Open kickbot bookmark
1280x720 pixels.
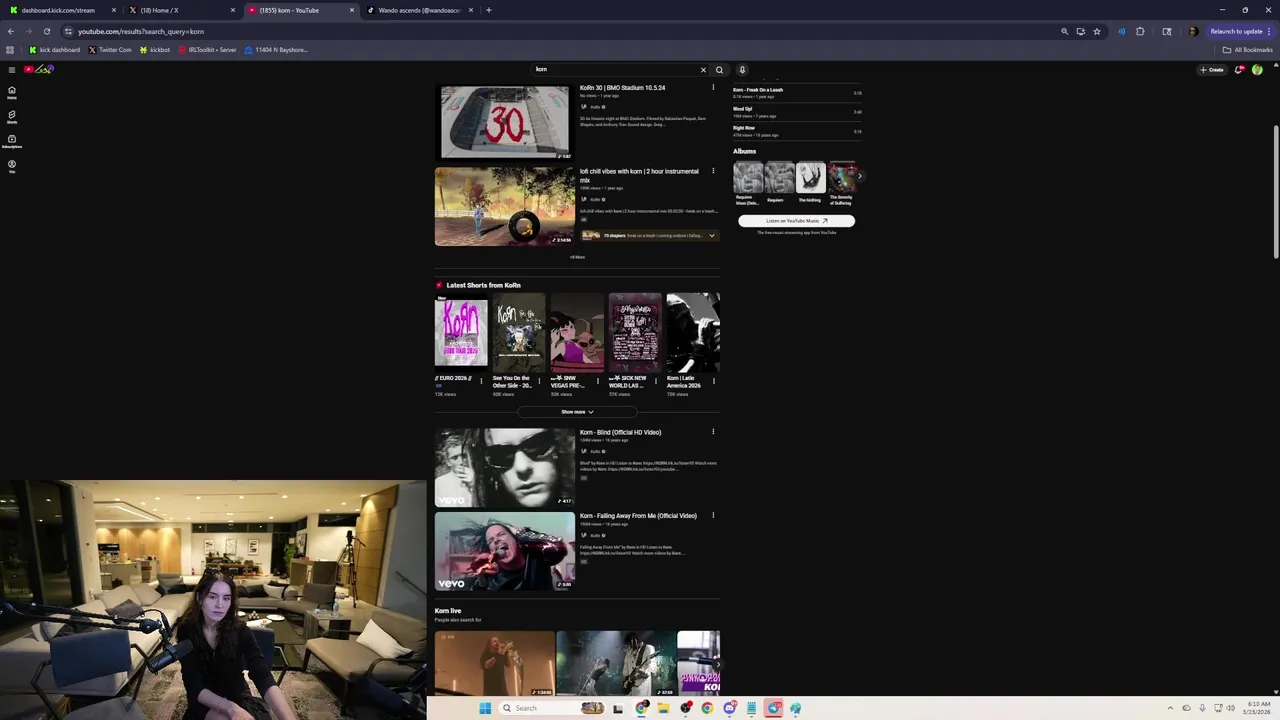pyautogui.click(x=155, y=50)
